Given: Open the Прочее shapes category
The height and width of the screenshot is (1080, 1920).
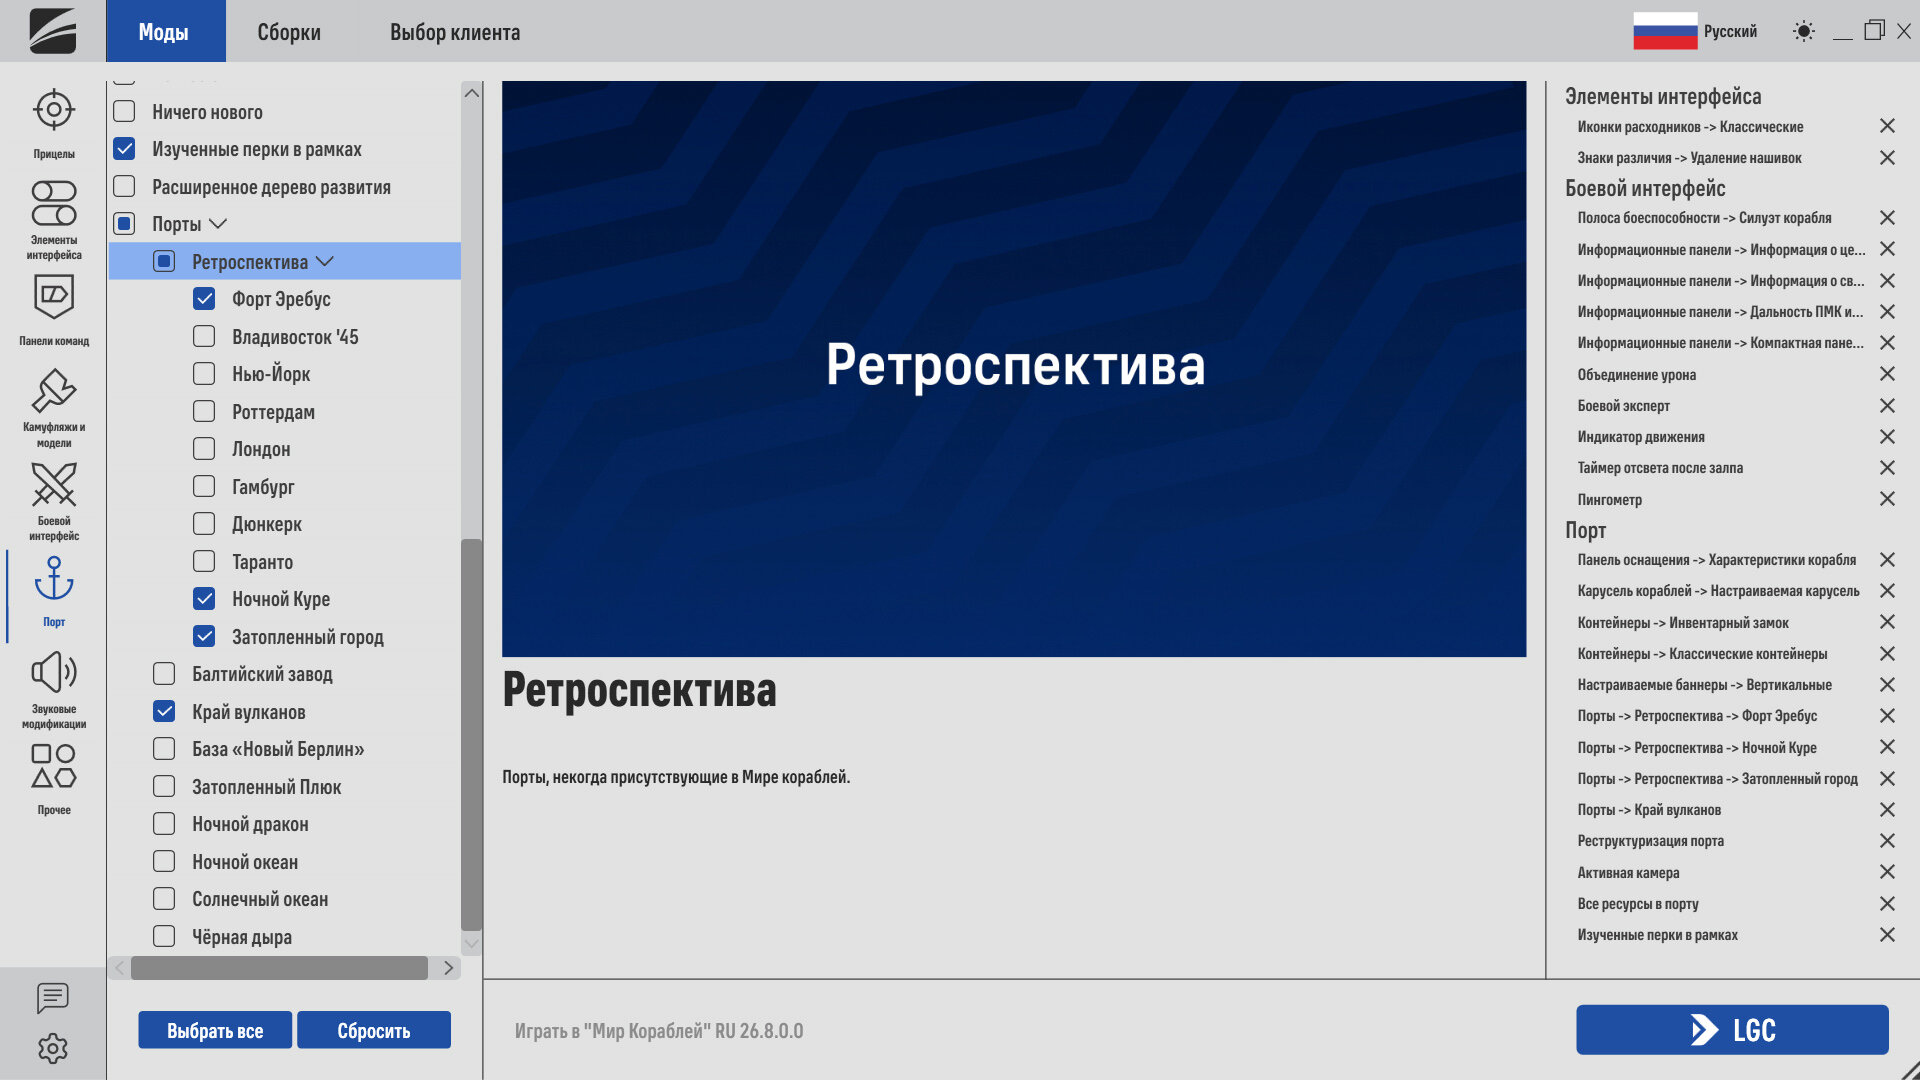Looking at the screenshot, I should (54, 779).
